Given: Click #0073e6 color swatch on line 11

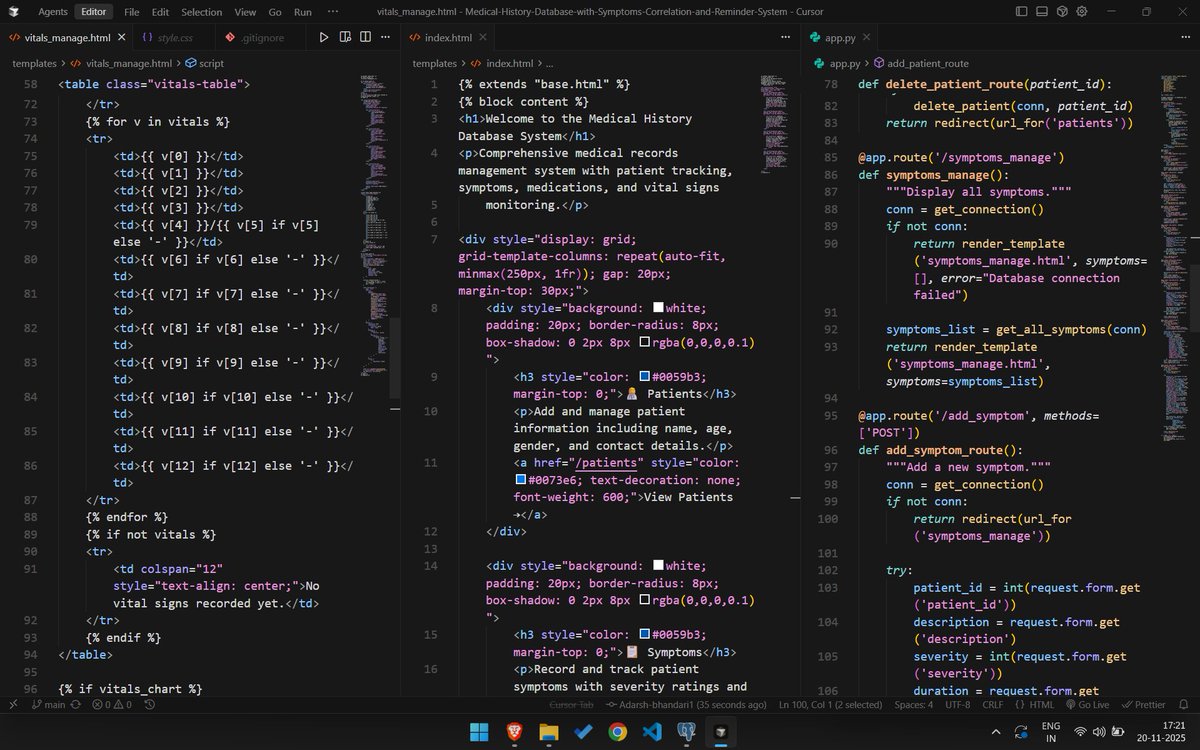Looking at the screenshot, I should click(520, 480).
